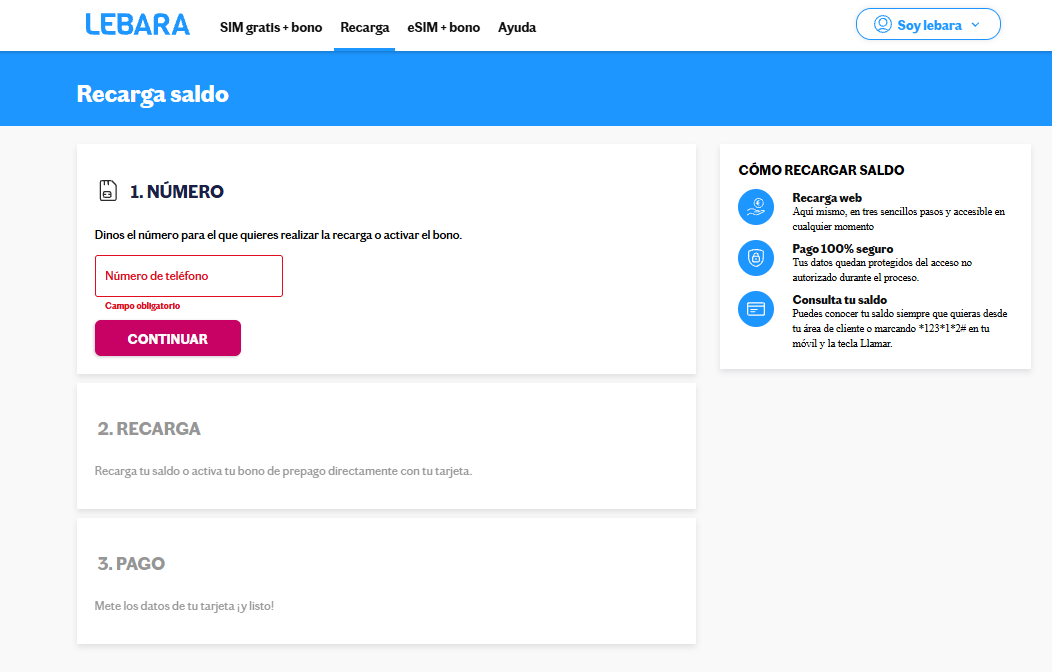The width and height of the screenshot is (1052, 672).
Task: Open the eSIM + bono menu item
Action: click(x=443, y=27)
